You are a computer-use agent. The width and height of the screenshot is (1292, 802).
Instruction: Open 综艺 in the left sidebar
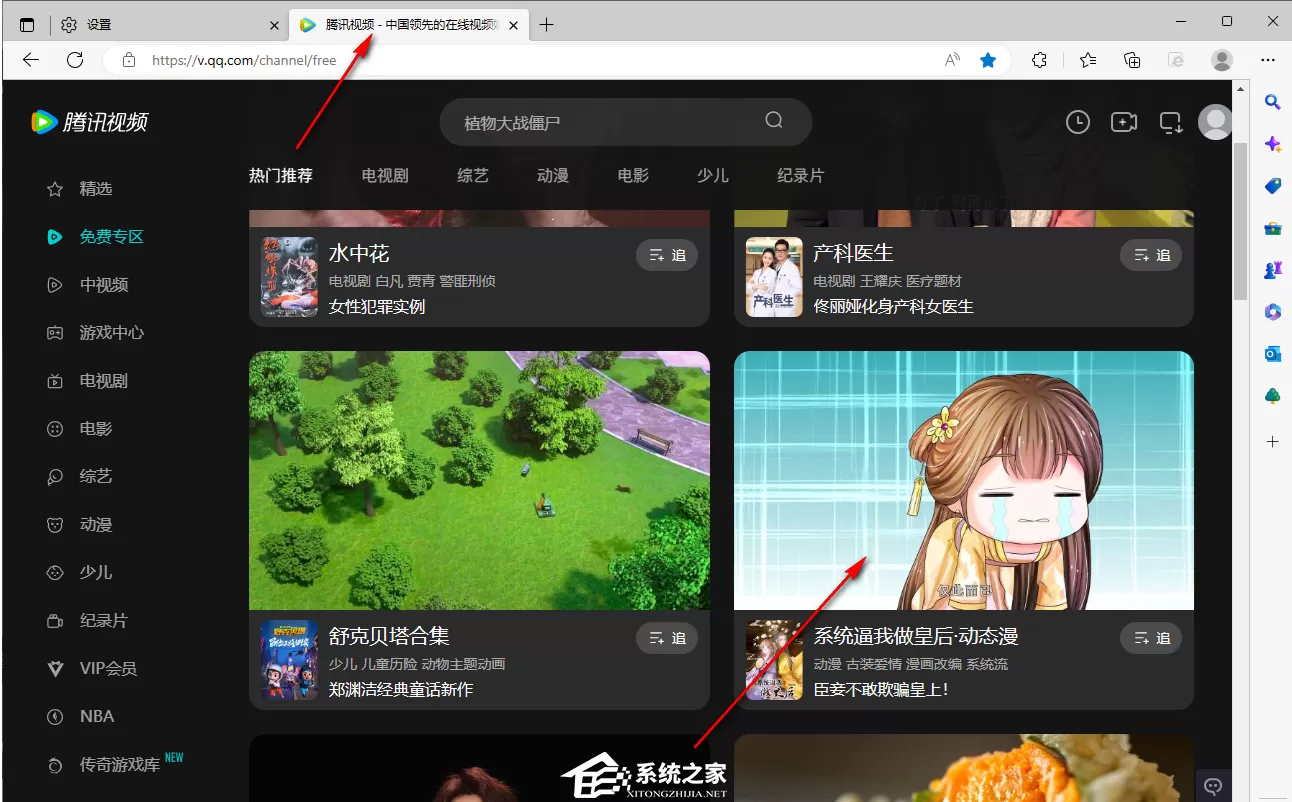pyautogui.click(x=96, y=477)
